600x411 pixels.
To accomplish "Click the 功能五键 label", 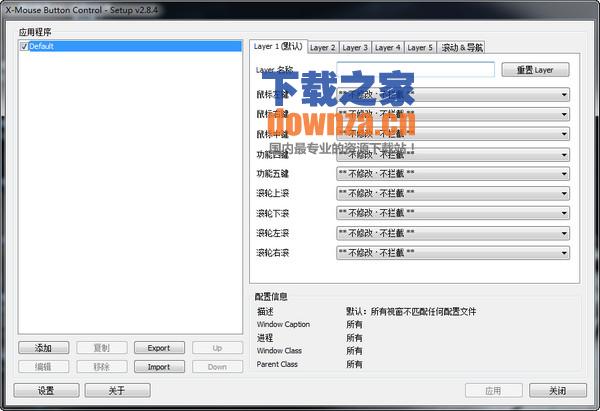I will pos(272,174).
